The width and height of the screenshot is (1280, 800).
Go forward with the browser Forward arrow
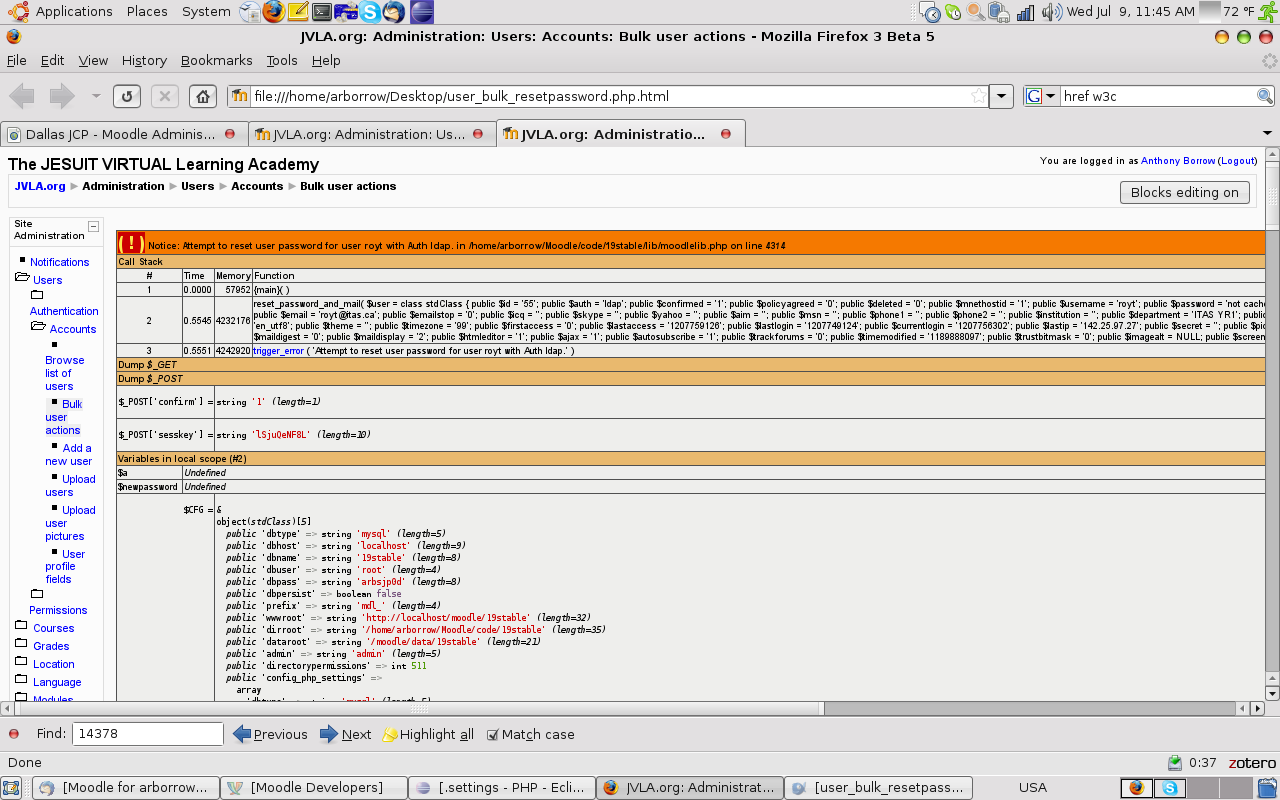pos(62,96)
